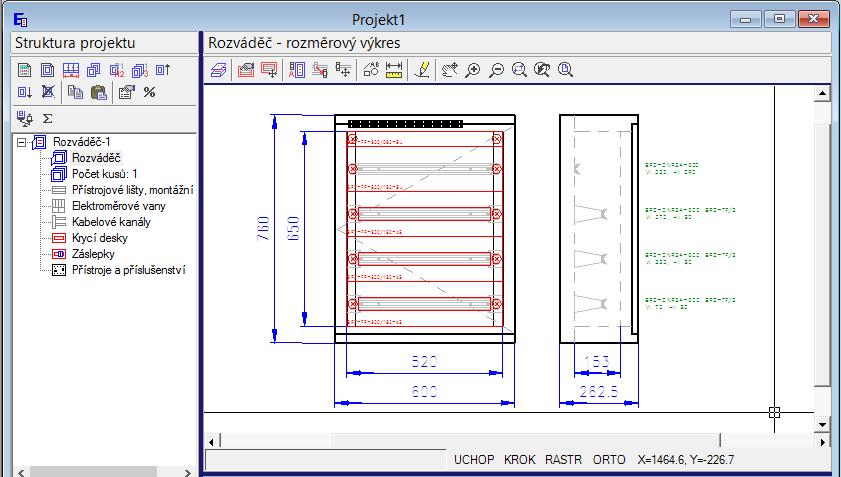This screenshot has height=477, width=841.
Task: Click the device with red arrow icon
Action: (320, 70)
